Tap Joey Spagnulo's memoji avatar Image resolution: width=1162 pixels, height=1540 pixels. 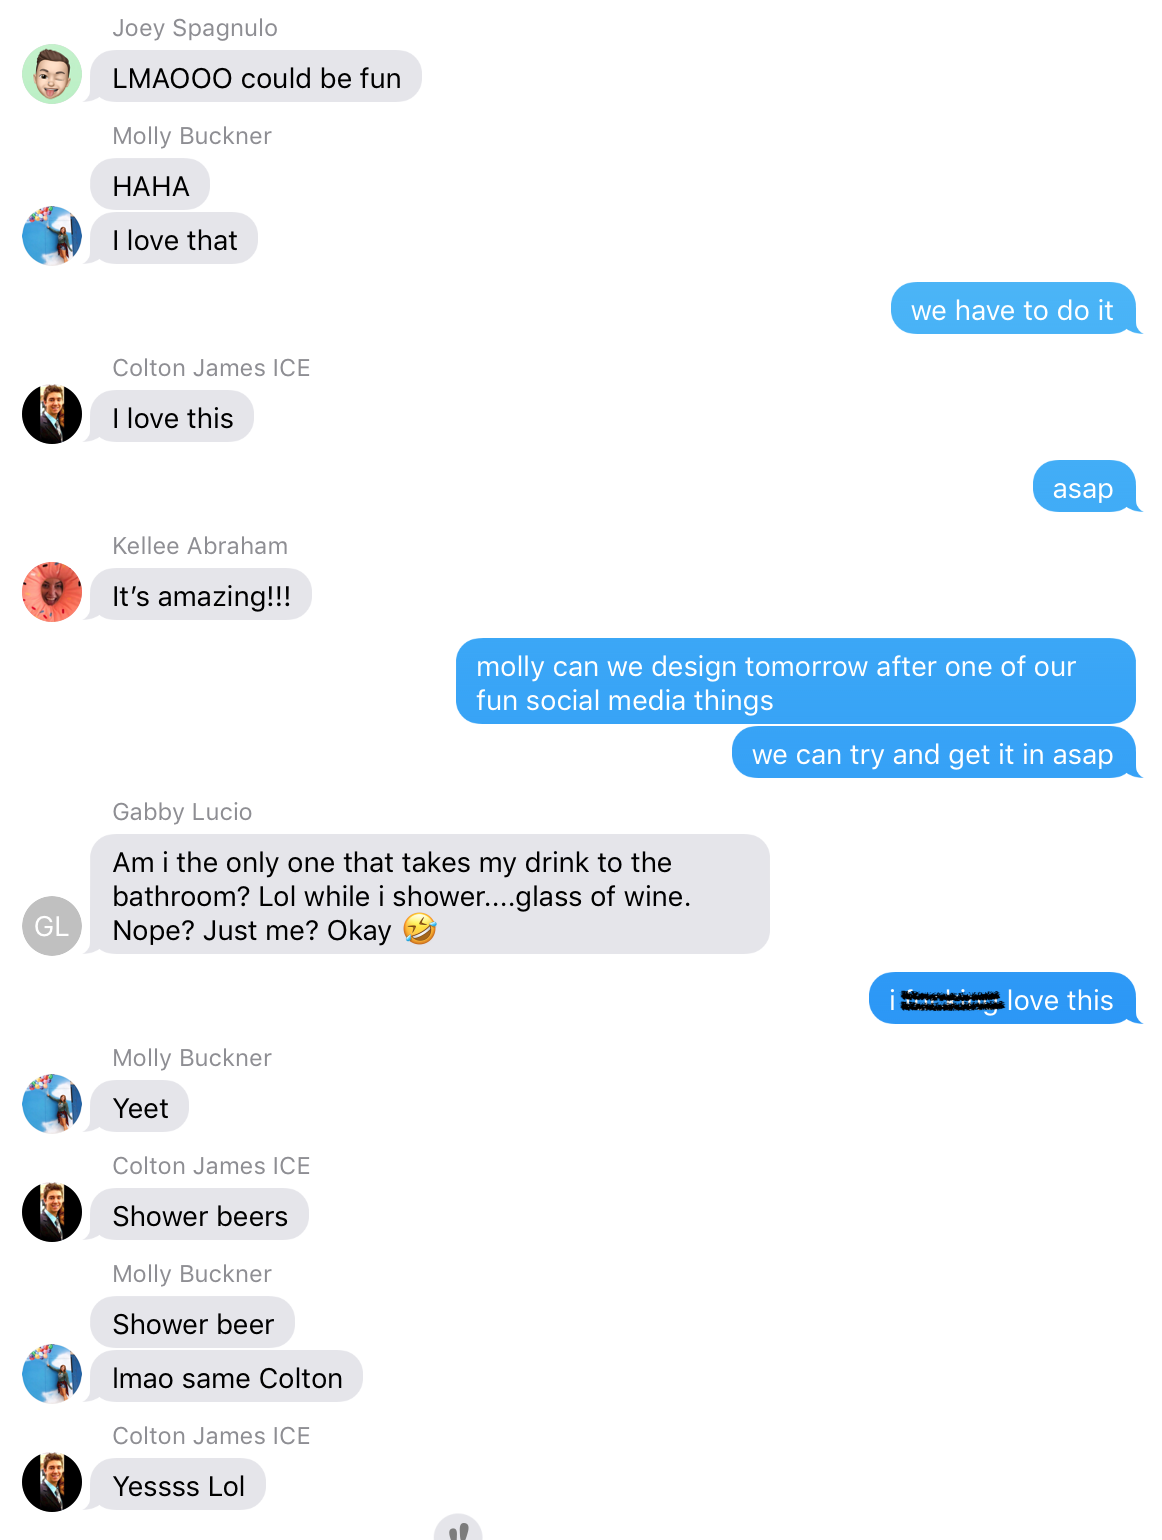[x=52, y=74]
